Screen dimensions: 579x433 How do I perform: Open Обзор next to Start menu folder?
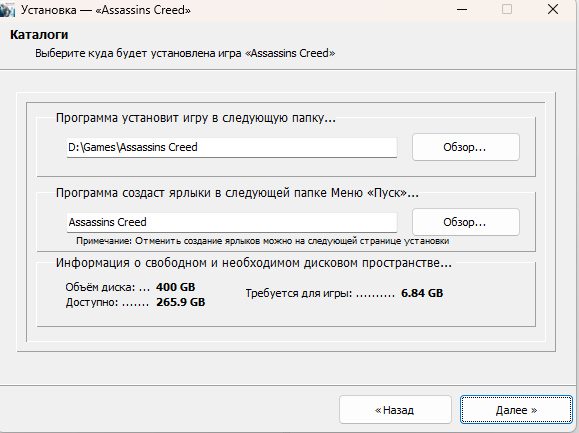[466, 222]
